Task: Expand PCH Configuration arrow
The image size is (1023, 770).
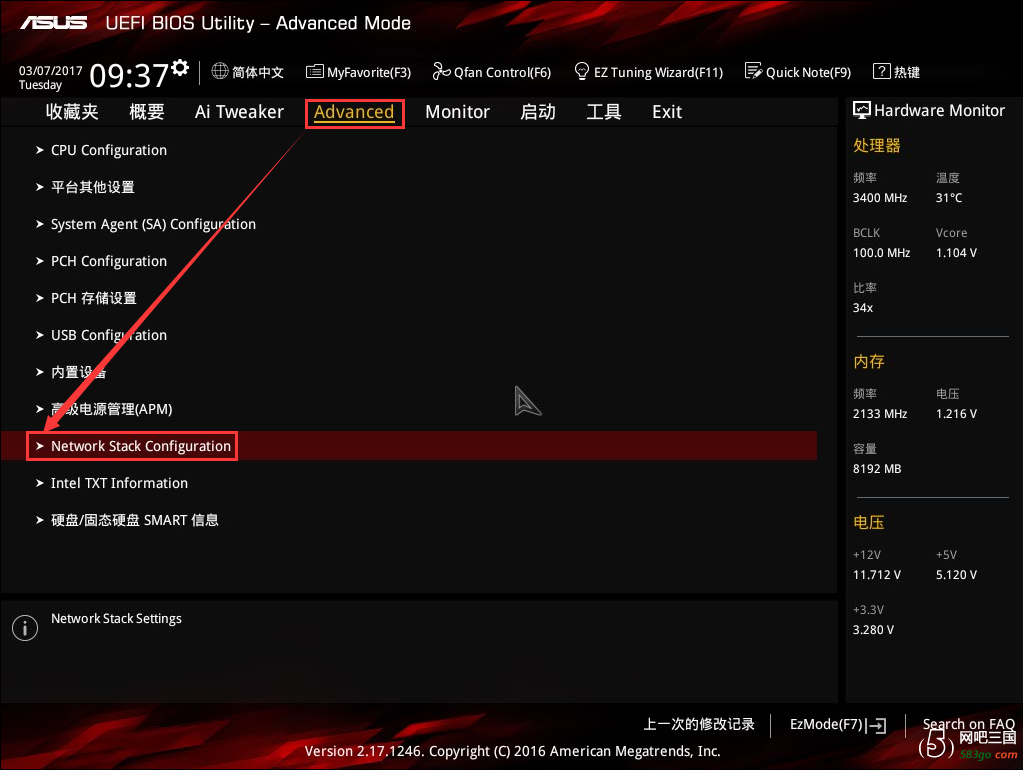Action: click(x=40, y=261)
